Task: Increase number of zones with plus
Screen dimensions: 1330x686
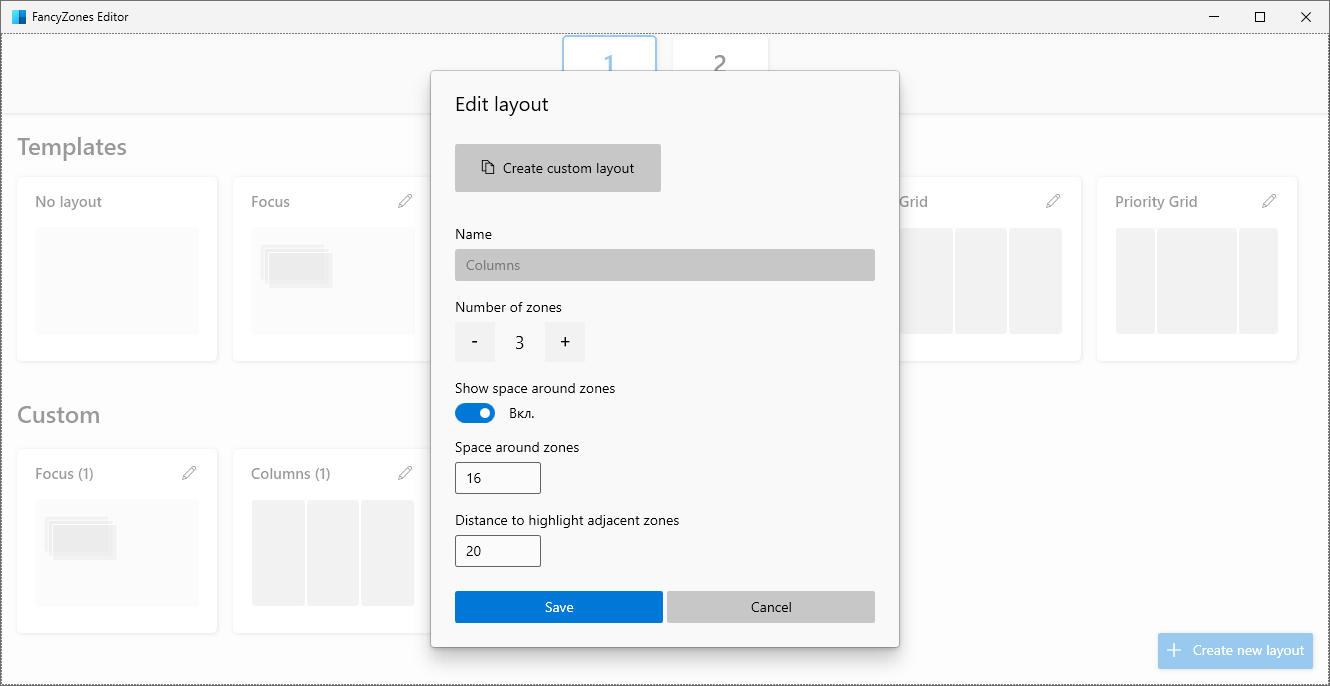Action: pyautogui.click(x=565, y=342)
